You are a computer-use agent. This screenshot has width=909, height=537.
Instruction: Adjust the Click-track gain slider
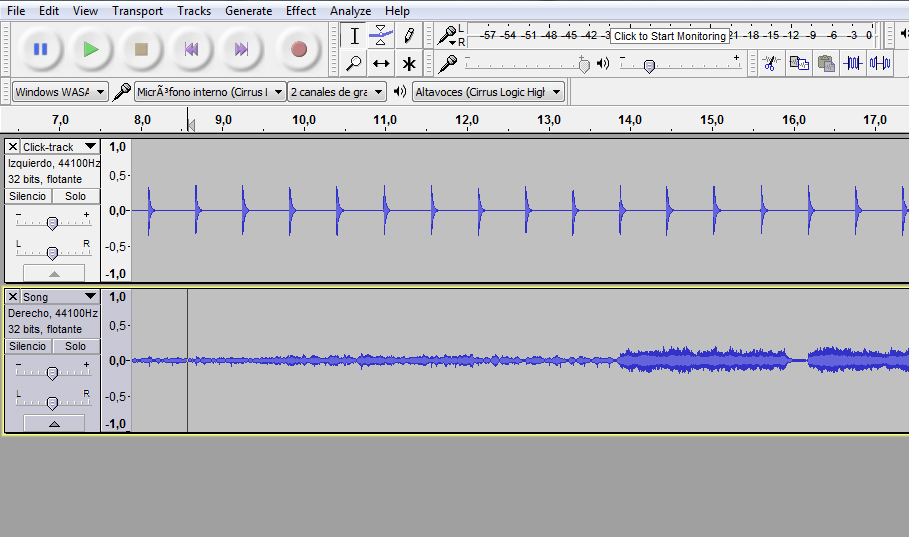(52, 223)
